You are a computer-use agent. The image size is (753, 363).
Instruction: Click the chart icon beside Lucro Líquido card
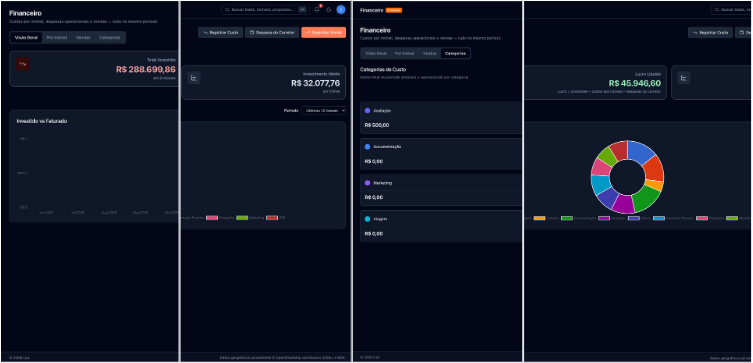(x=684, y=78)
